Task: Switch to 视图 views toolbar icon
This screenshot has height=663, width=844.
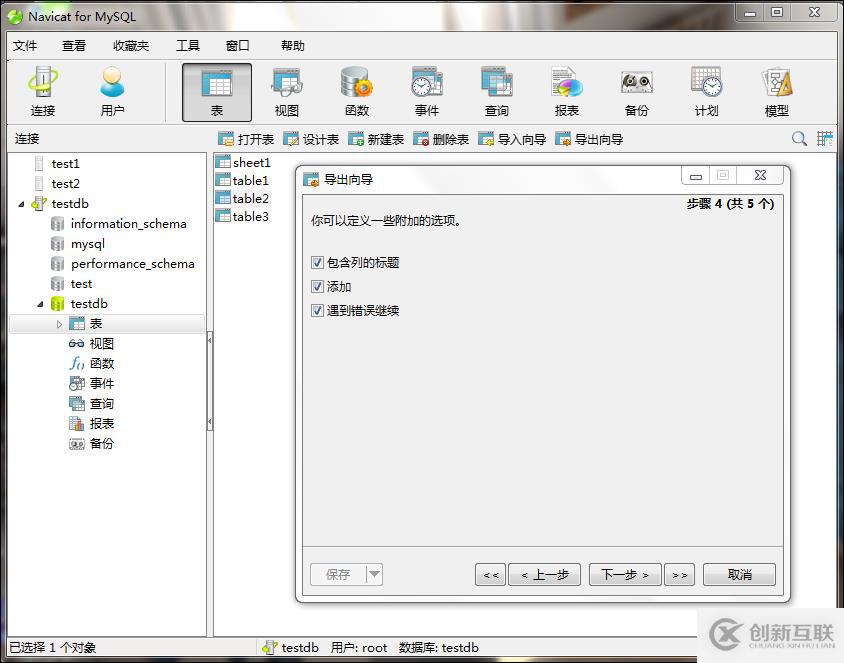Action: tap(287, 92)
